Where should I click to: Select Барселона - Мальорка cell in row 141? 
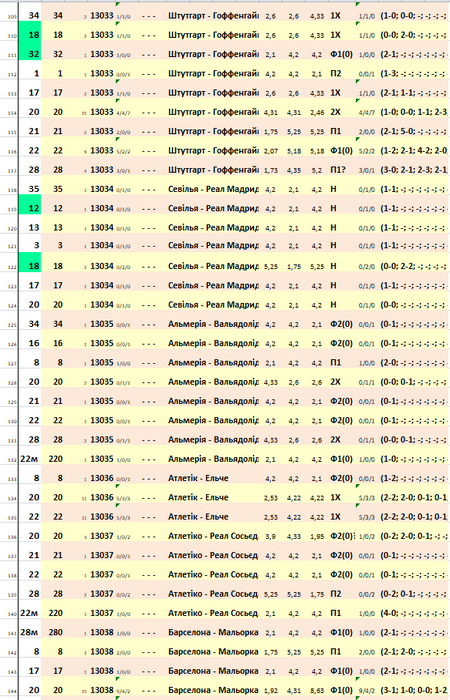point(213,632)
